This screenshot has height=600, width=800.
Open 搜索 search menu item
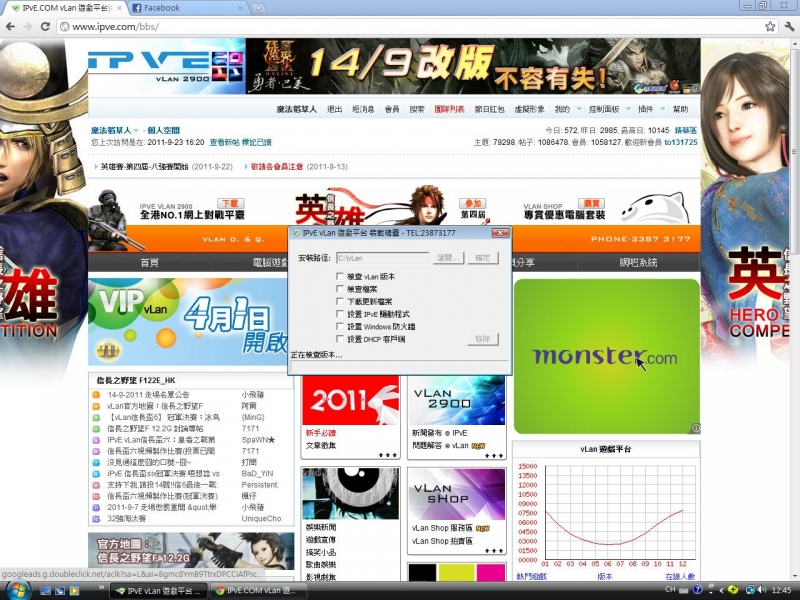click(417, 109)
